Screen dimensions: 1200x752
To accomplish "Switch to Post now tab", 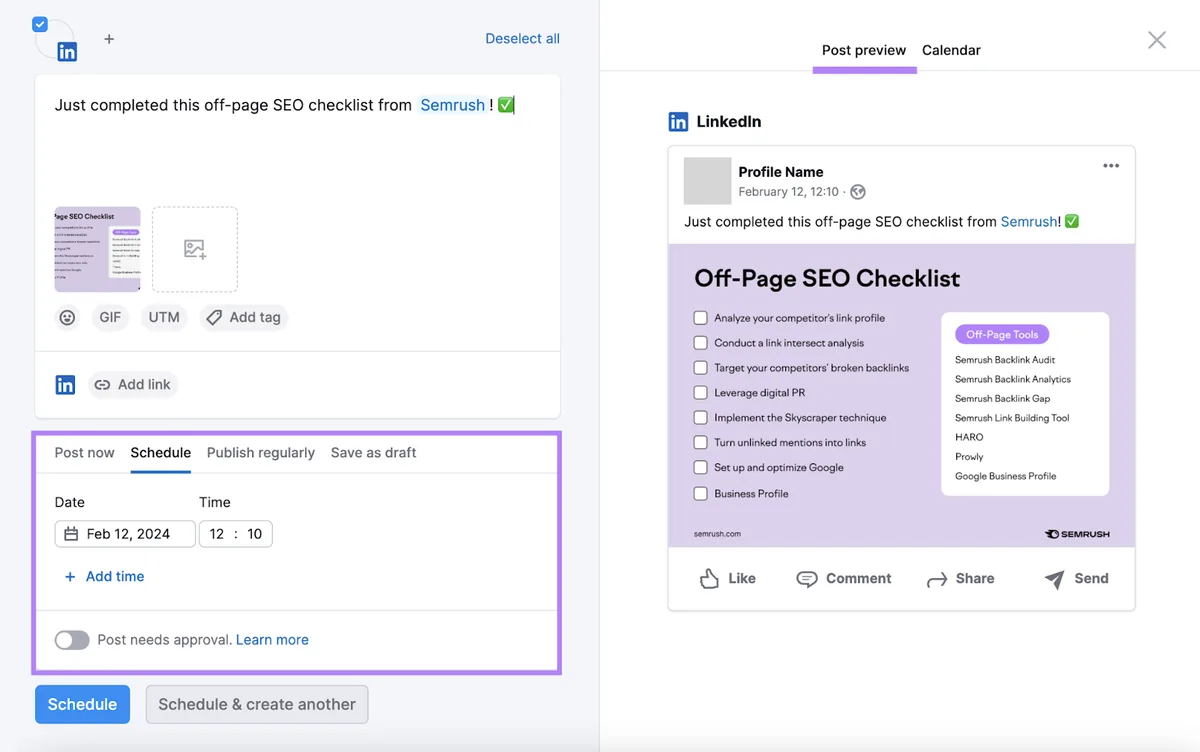I will (x=85, y=453).
